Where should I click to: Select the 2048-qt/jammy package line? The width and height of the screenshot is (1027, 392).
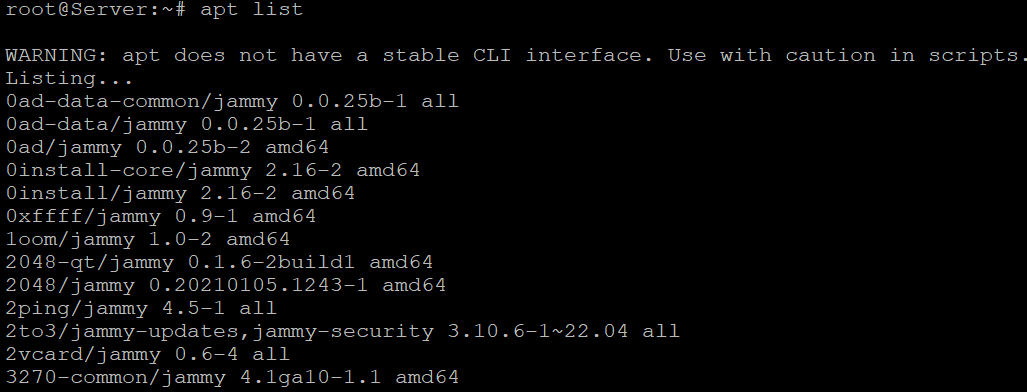[x=219, y=263]
